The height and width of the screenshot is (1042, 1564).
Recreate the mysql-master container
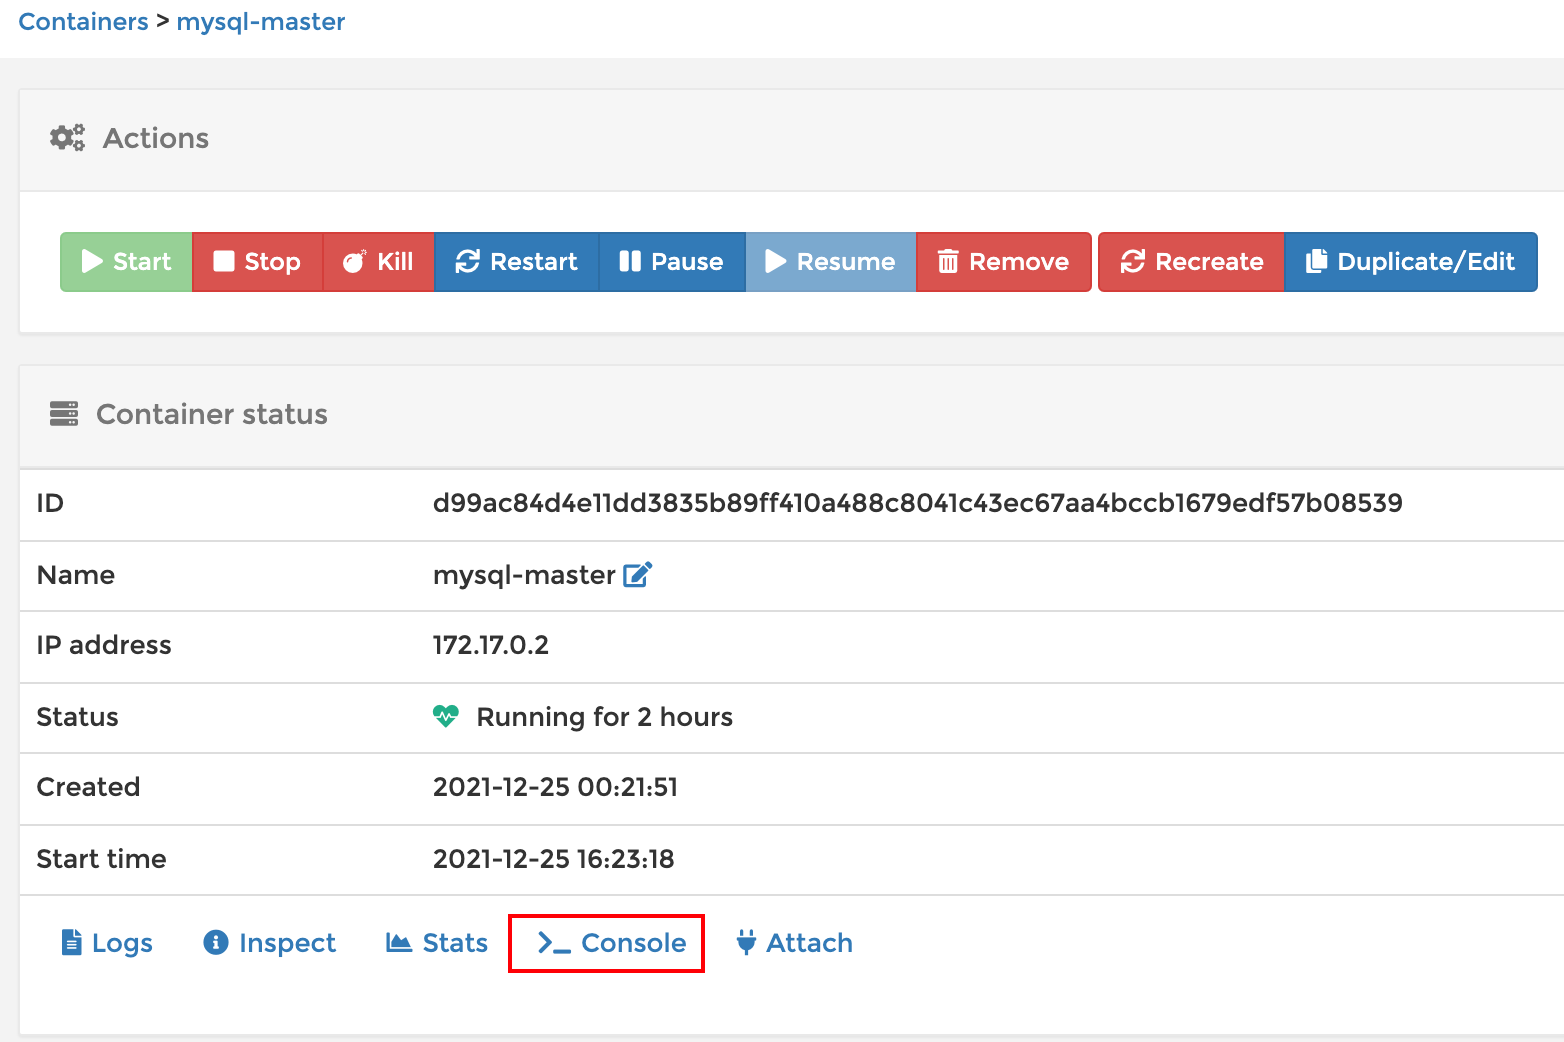click(1190, 261)
